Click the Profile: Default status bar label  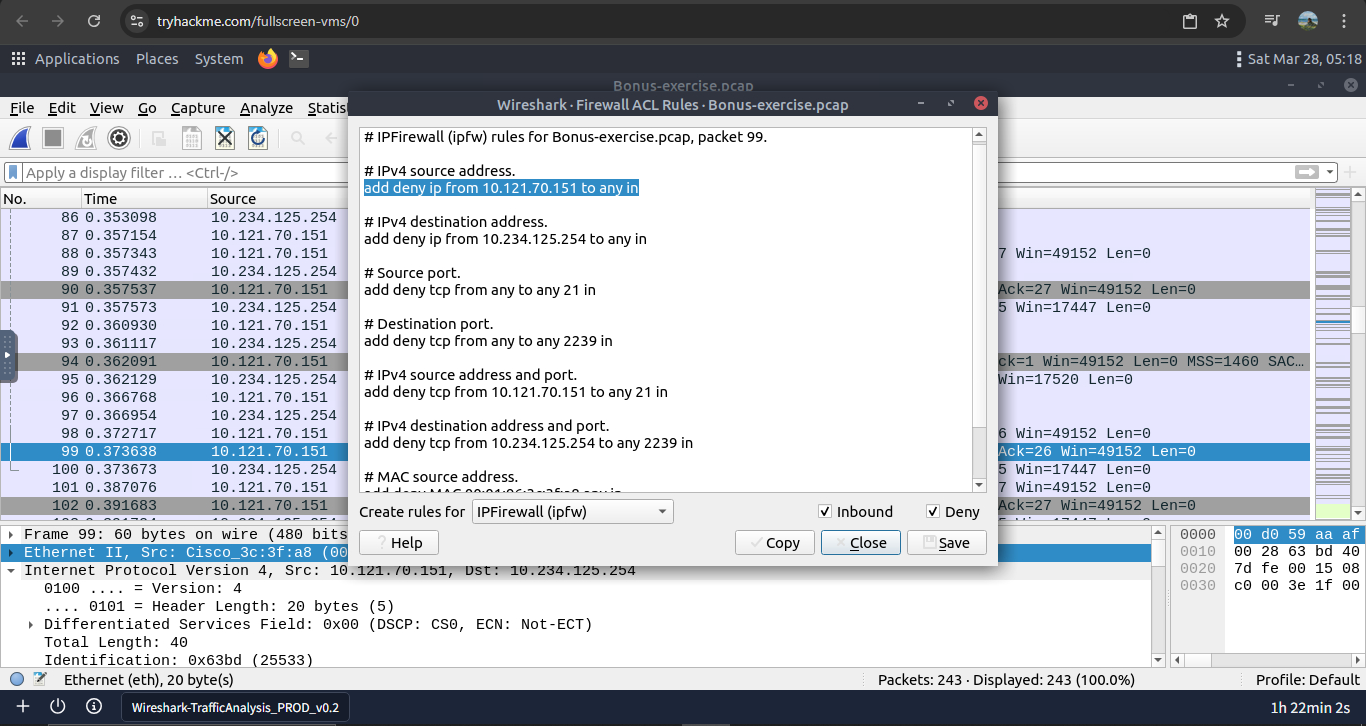(1308, 680)
